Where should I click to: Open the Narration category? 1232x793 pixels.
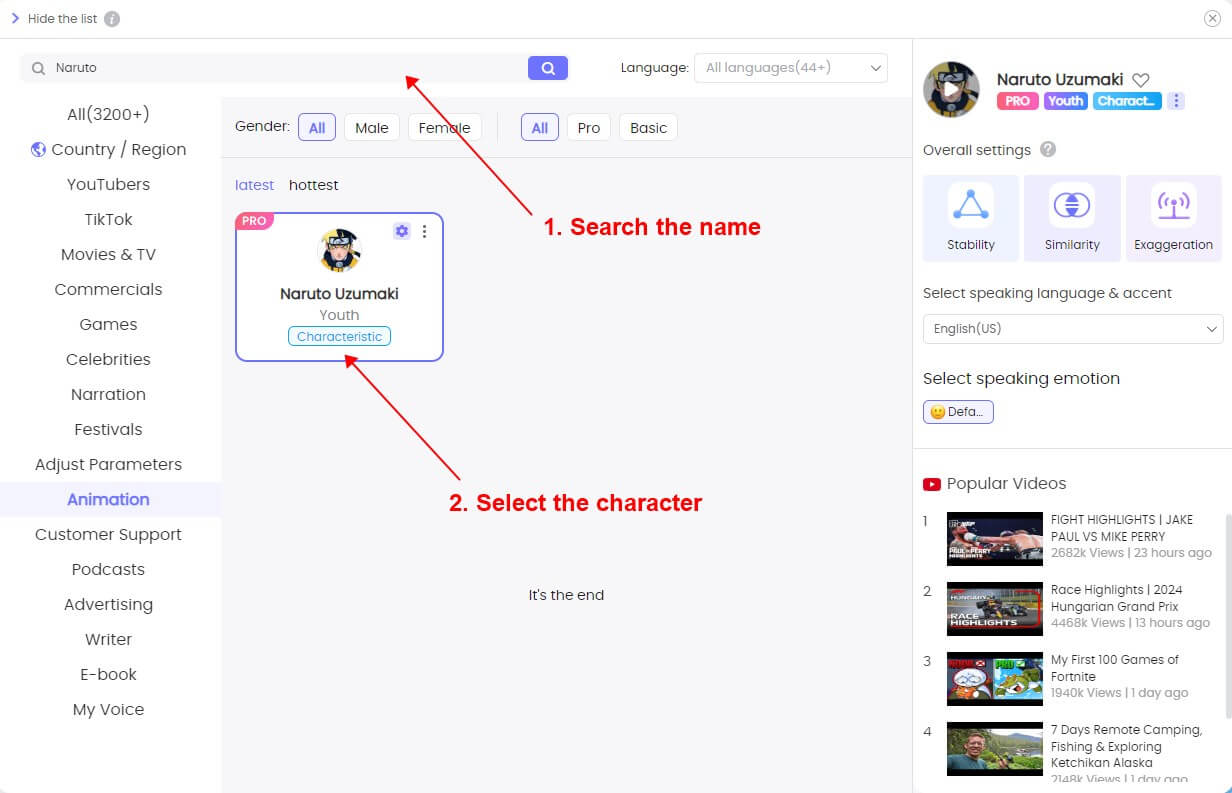click(108, 394)
